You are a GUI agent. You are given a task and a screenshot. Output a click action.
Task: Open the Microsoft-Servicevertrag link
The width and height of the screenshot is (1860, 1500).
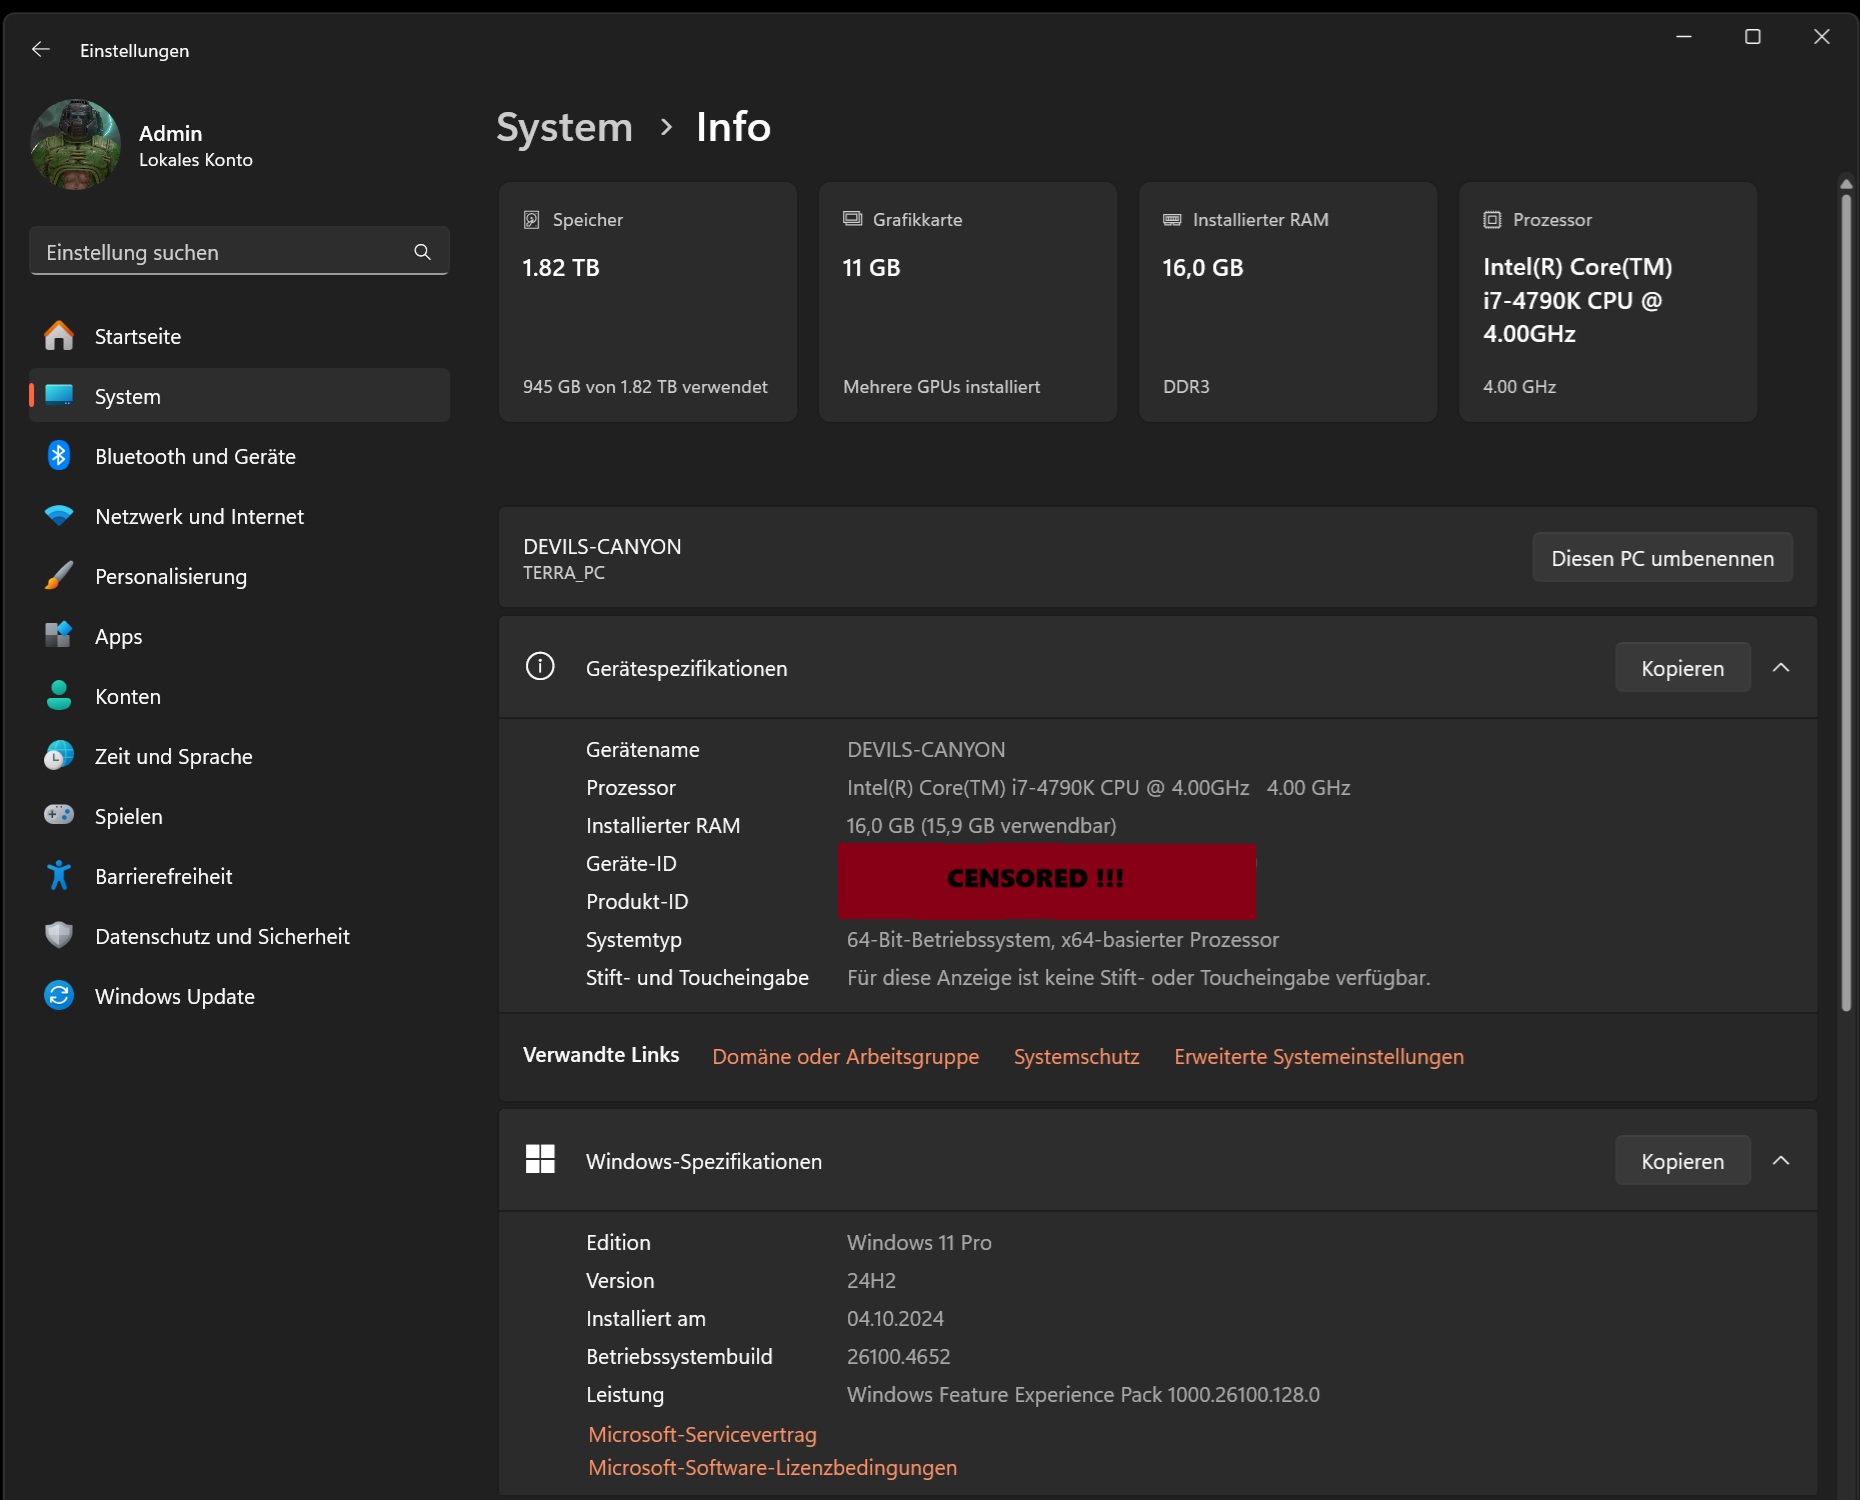tap(703, 1435)
